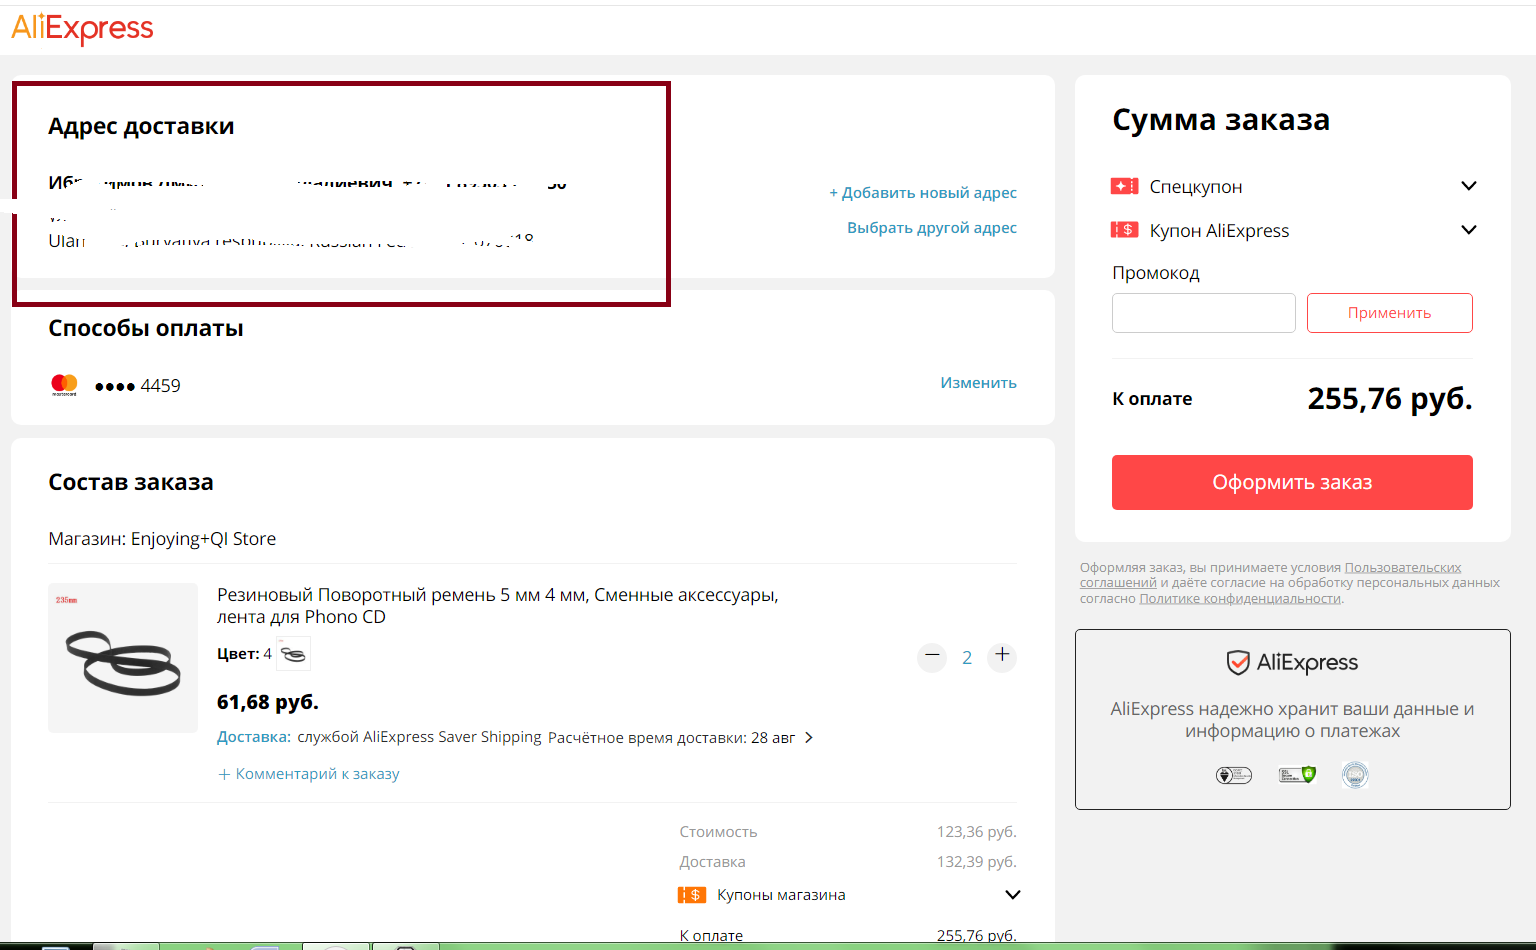
Task: Click the green shield security badge
Action: [1296, 775]
